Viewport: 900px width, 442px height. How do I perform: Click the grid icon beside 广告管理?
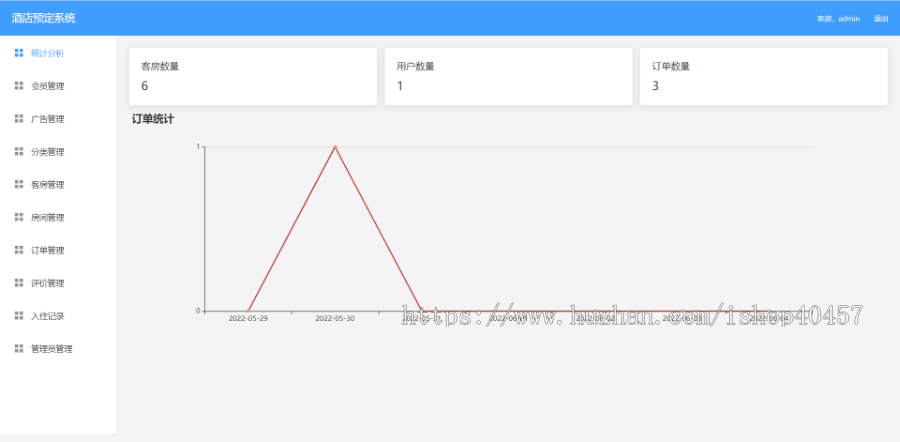pos(19,119)
